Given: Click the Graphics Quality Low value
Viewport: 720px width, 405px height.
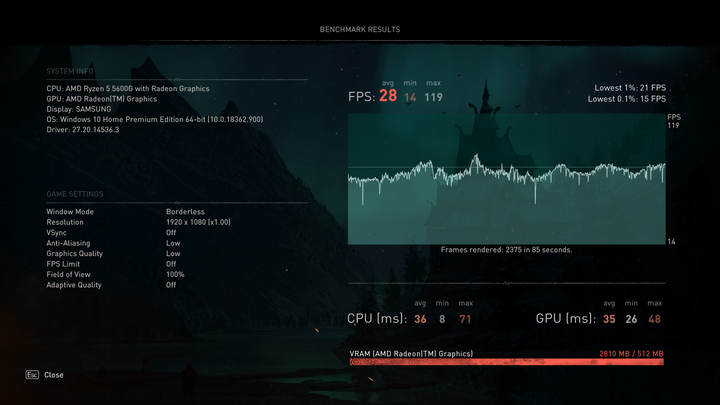Looking at the screenshot, I should [x=173, y=253].
